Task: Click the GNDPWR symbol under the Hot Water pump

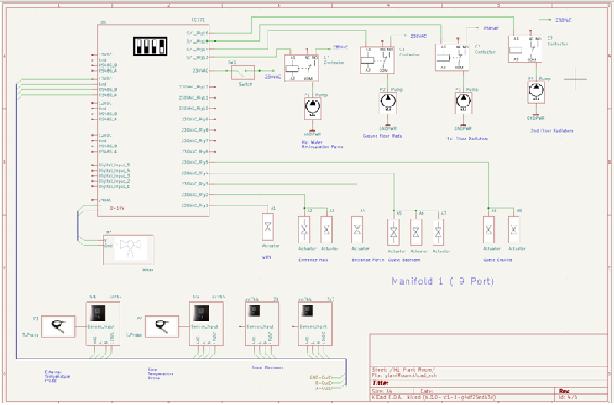Action: pos(312,133)
